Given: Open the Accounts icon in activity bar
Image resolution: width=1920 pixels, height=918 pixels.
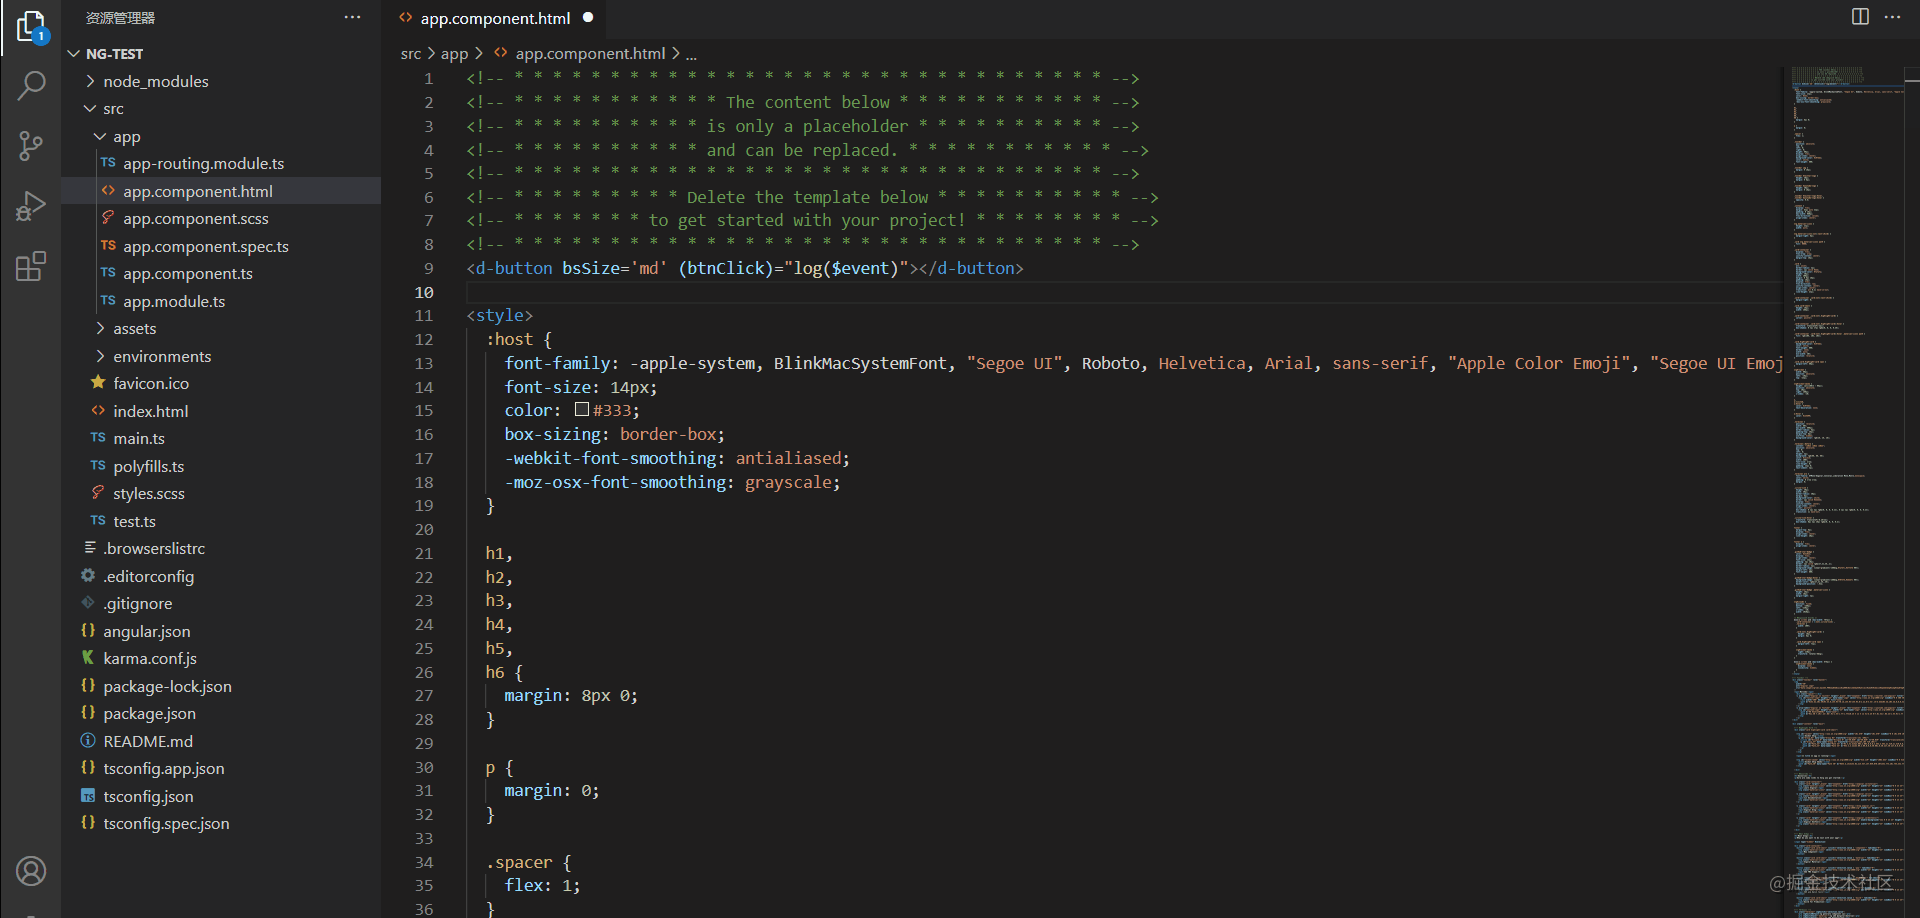Looking at the screenshot, I should 31,871.
